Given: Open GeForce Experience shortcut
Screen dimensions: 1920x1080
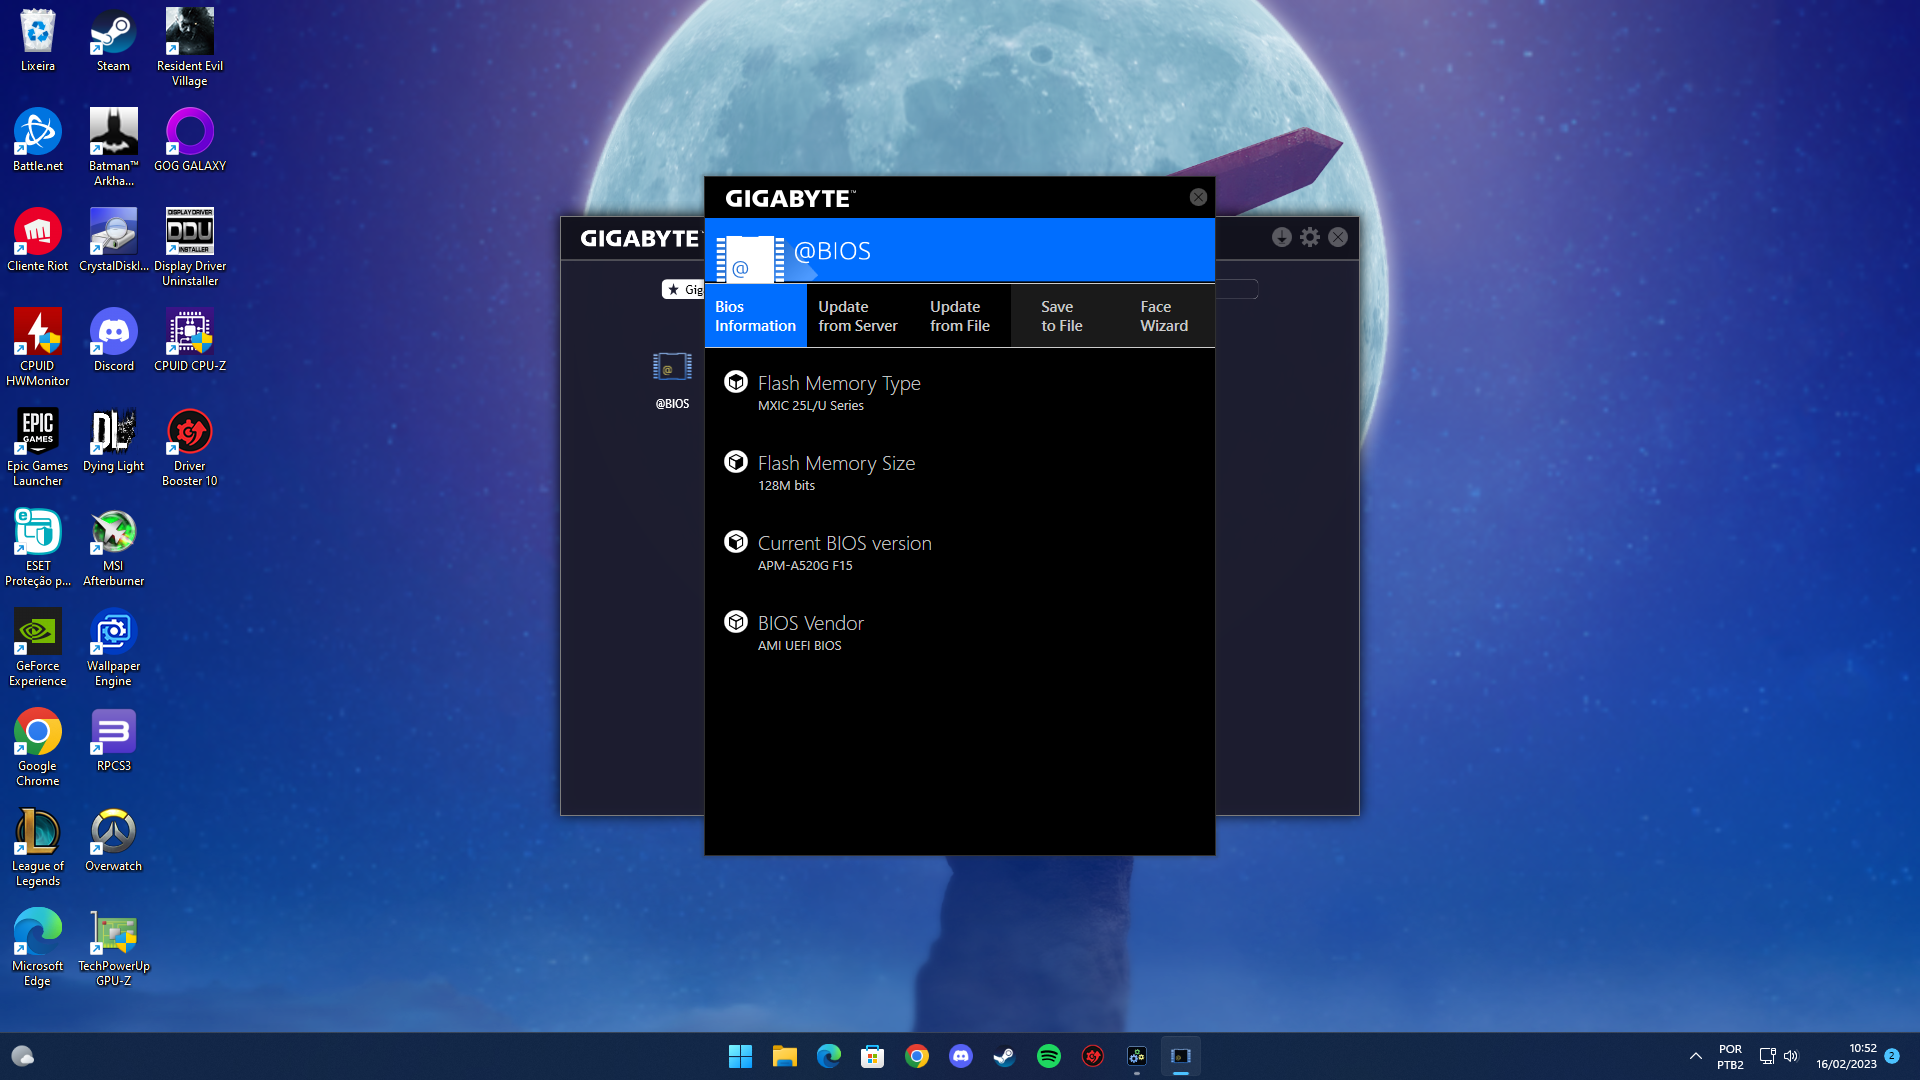Looking at the screenshot, I should 38,647.
